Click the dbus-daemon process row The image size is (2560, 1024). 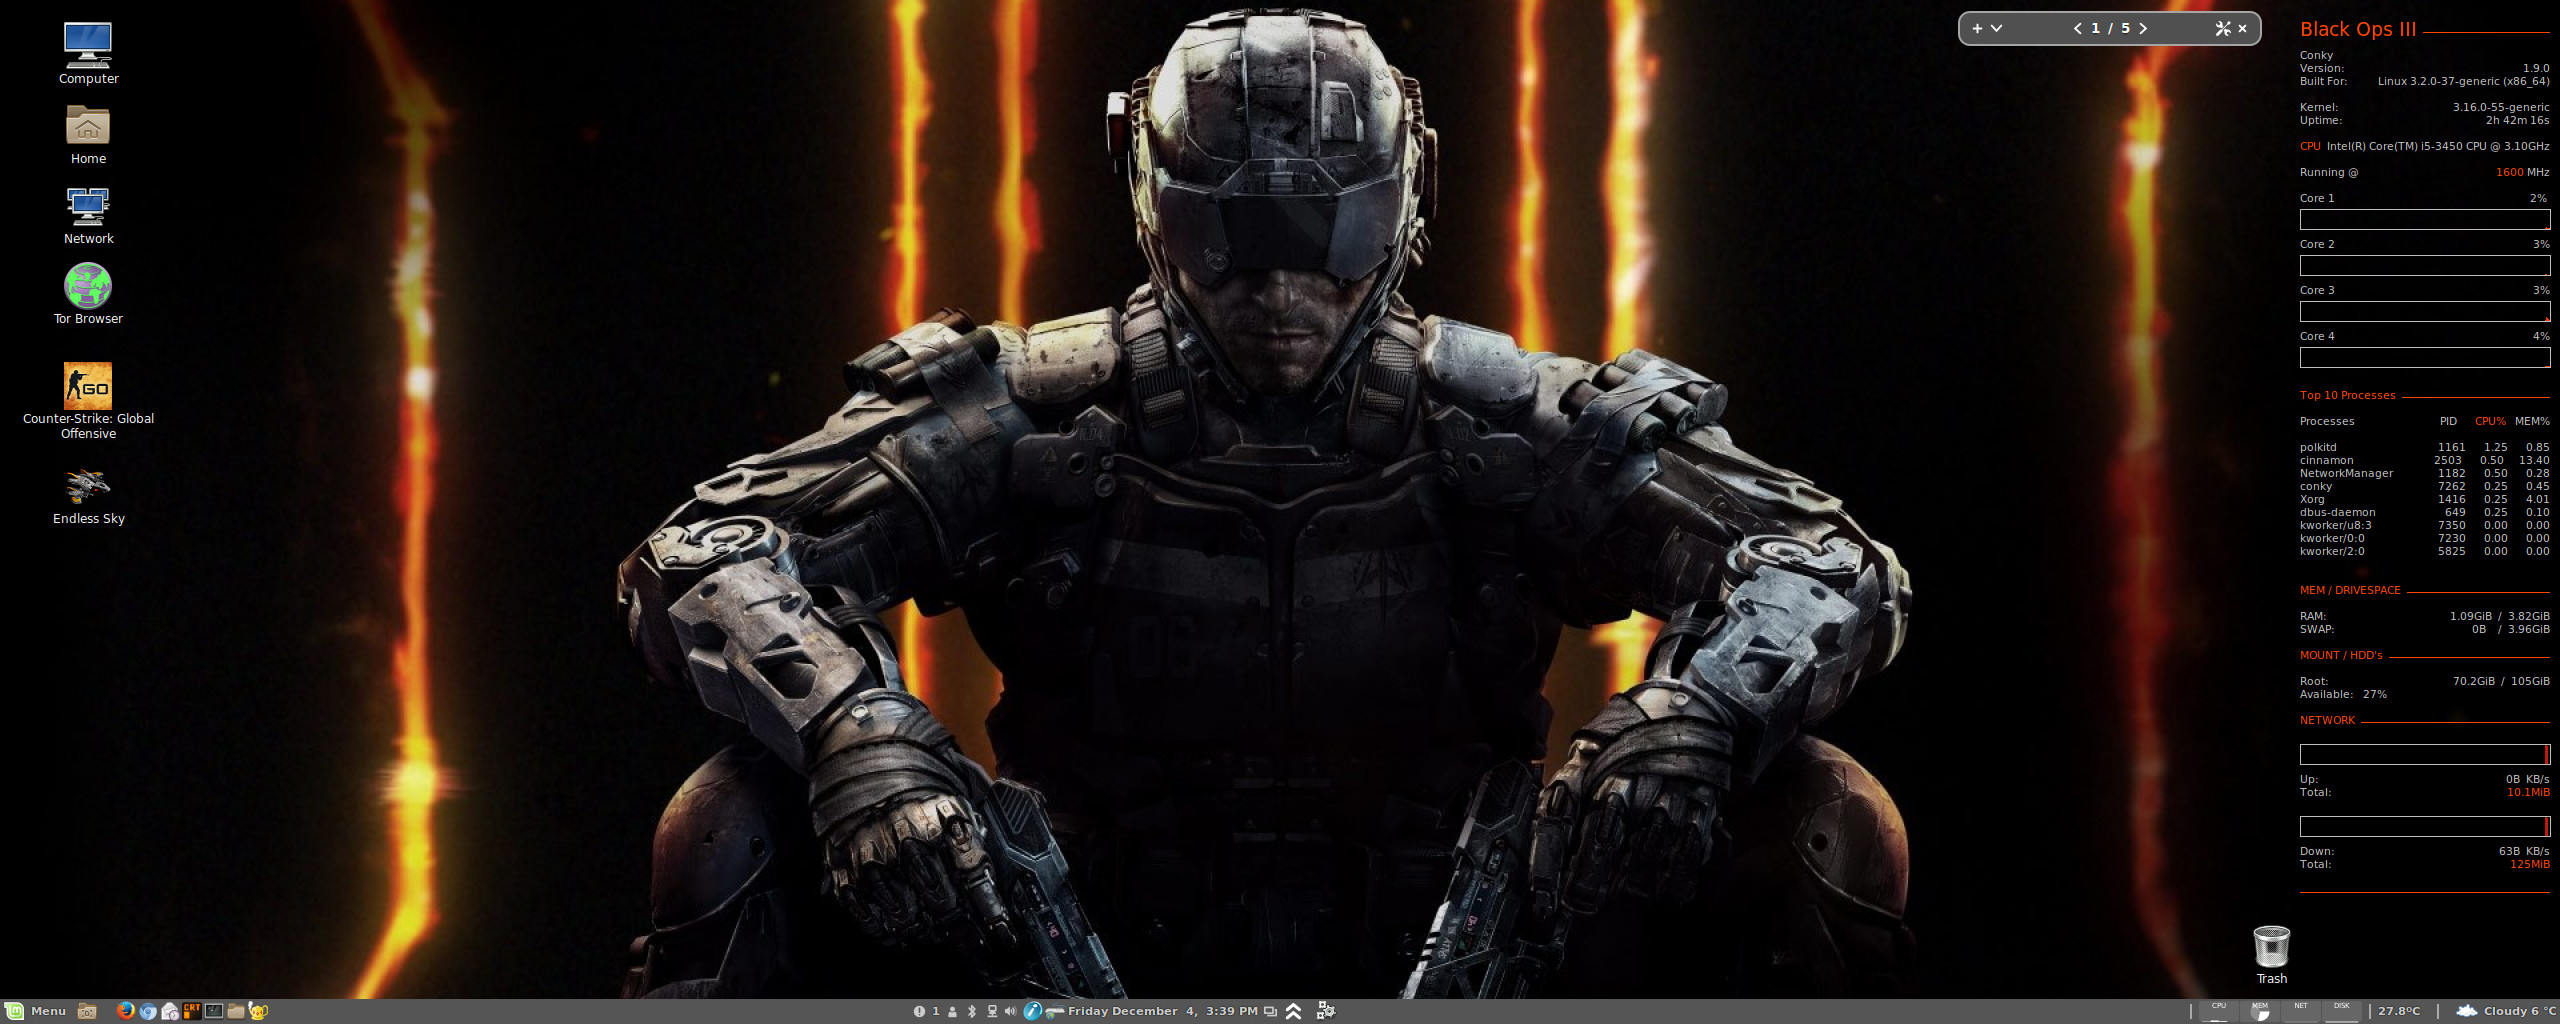2424,512
